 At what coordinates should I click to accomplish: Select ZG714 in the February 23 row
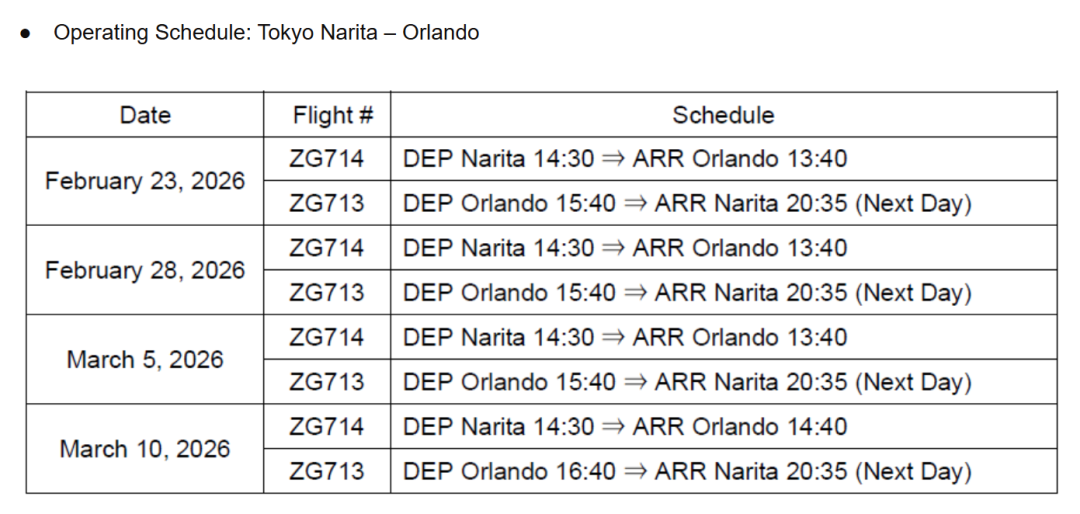coord(326,159)
